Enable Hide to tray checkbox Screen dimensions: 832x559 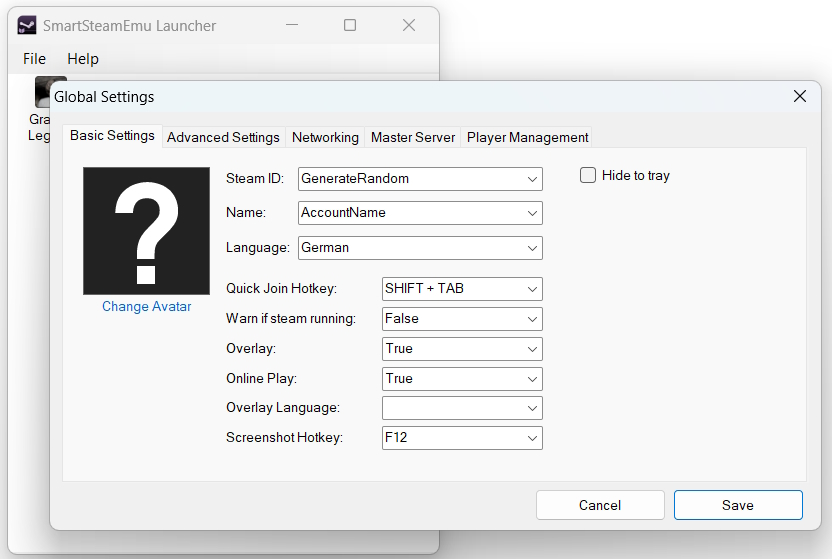pos(588,175)
